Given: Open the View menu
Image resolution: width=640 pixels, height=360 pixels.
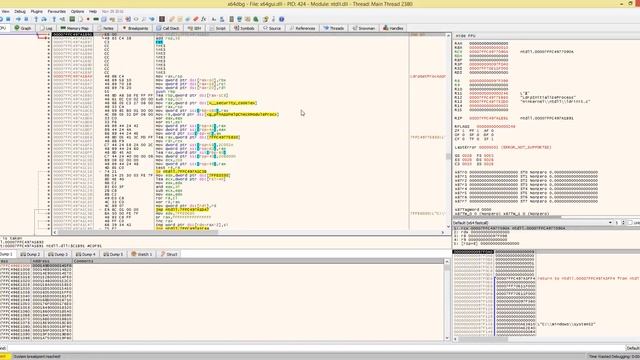Looking at the screenshot, I should click(5, 11).
